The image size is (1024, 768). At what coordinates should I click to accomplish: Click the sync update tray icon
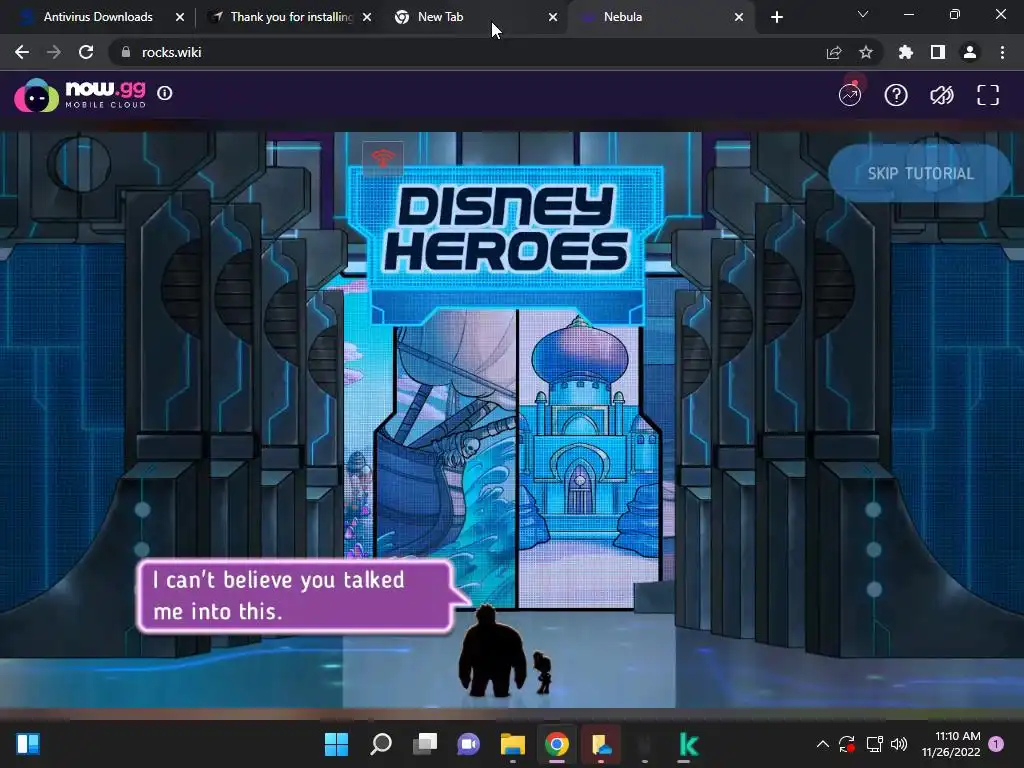847,744
